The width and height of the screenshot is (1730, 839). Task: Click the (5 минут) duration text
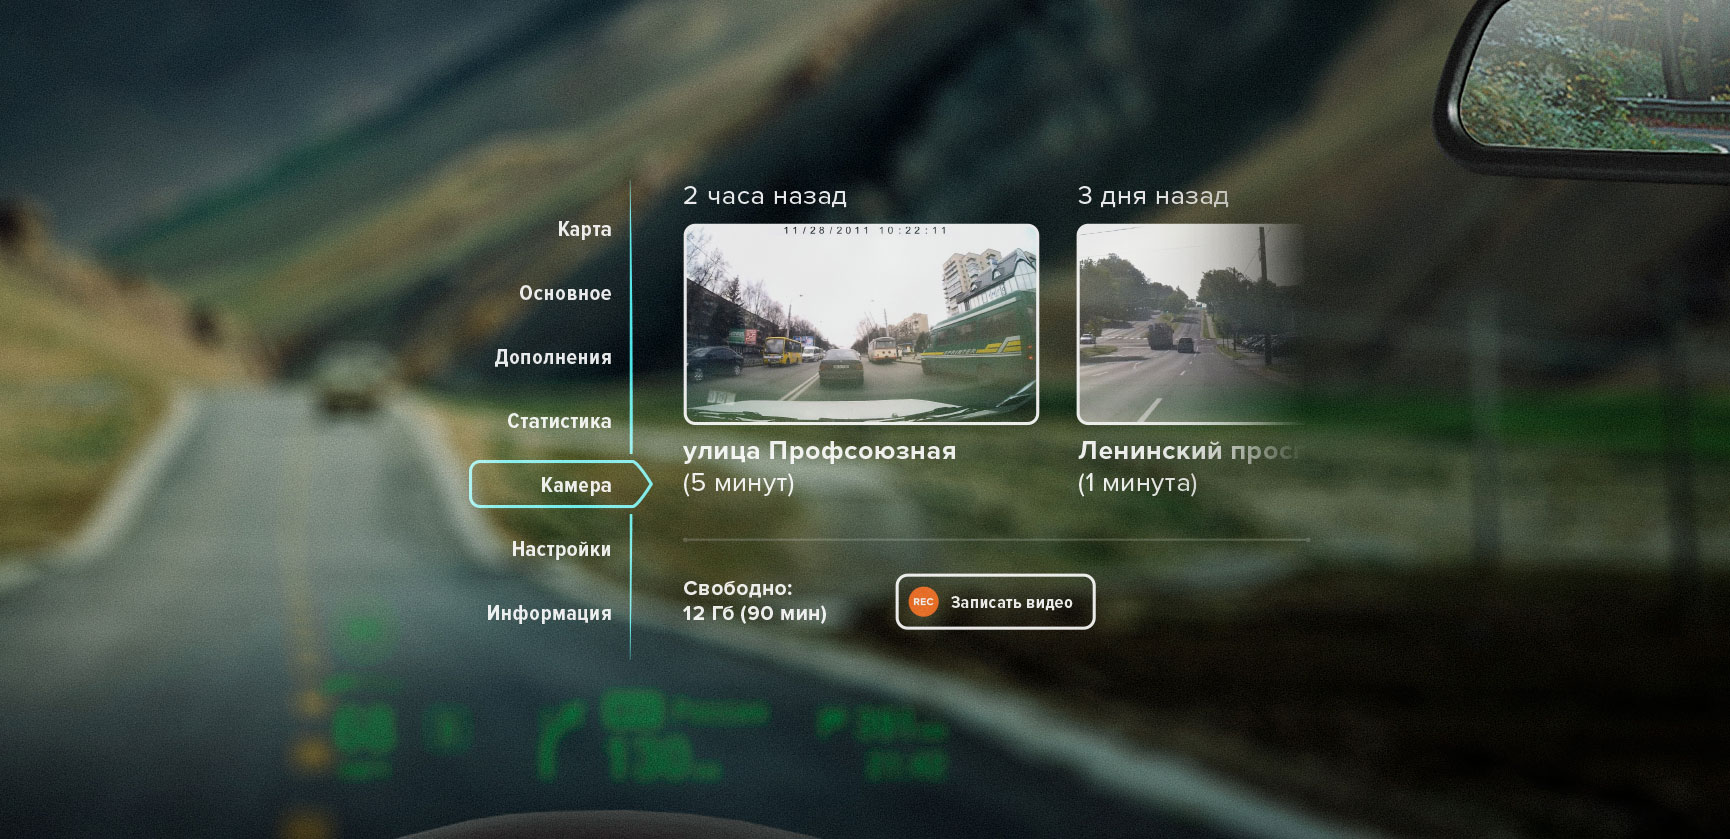point(738,483)
